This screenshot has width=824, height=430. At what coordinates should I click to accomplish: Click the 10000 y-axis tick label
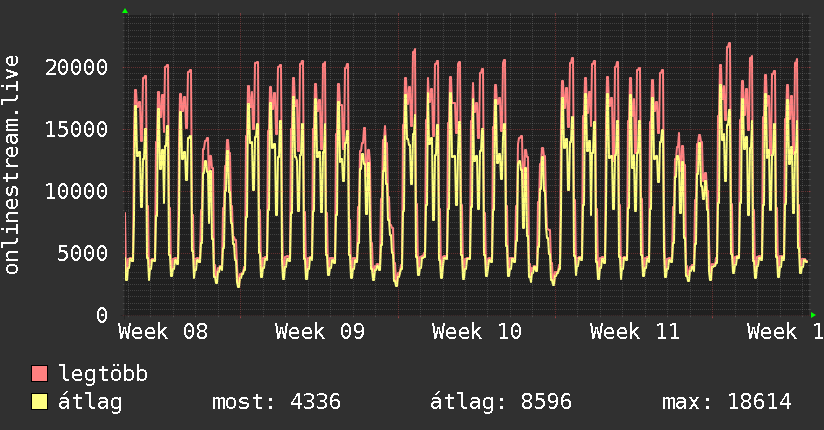(76, 191)
